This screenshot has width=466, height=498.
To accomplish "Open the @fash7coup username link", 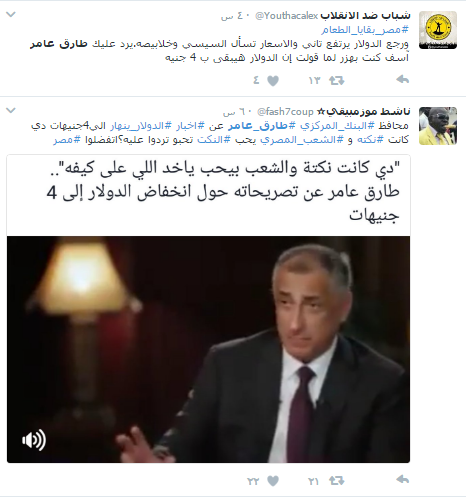I will tap(285, 112).
